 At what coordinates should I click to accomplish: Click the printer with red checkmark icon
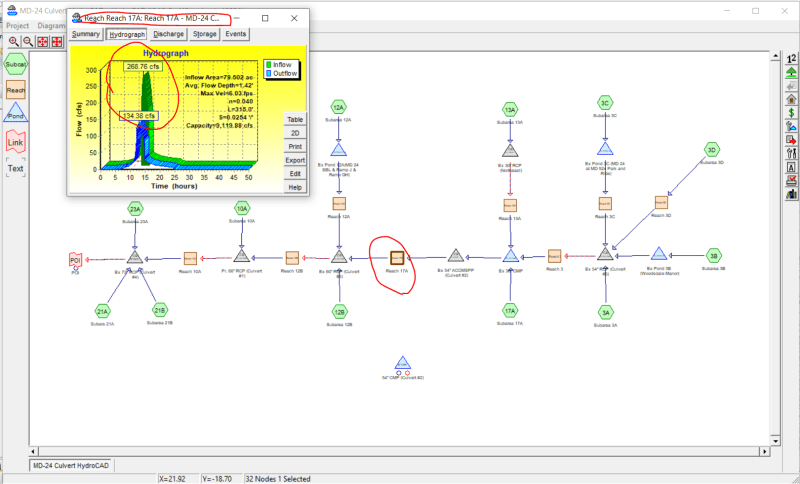coord(791,180)
